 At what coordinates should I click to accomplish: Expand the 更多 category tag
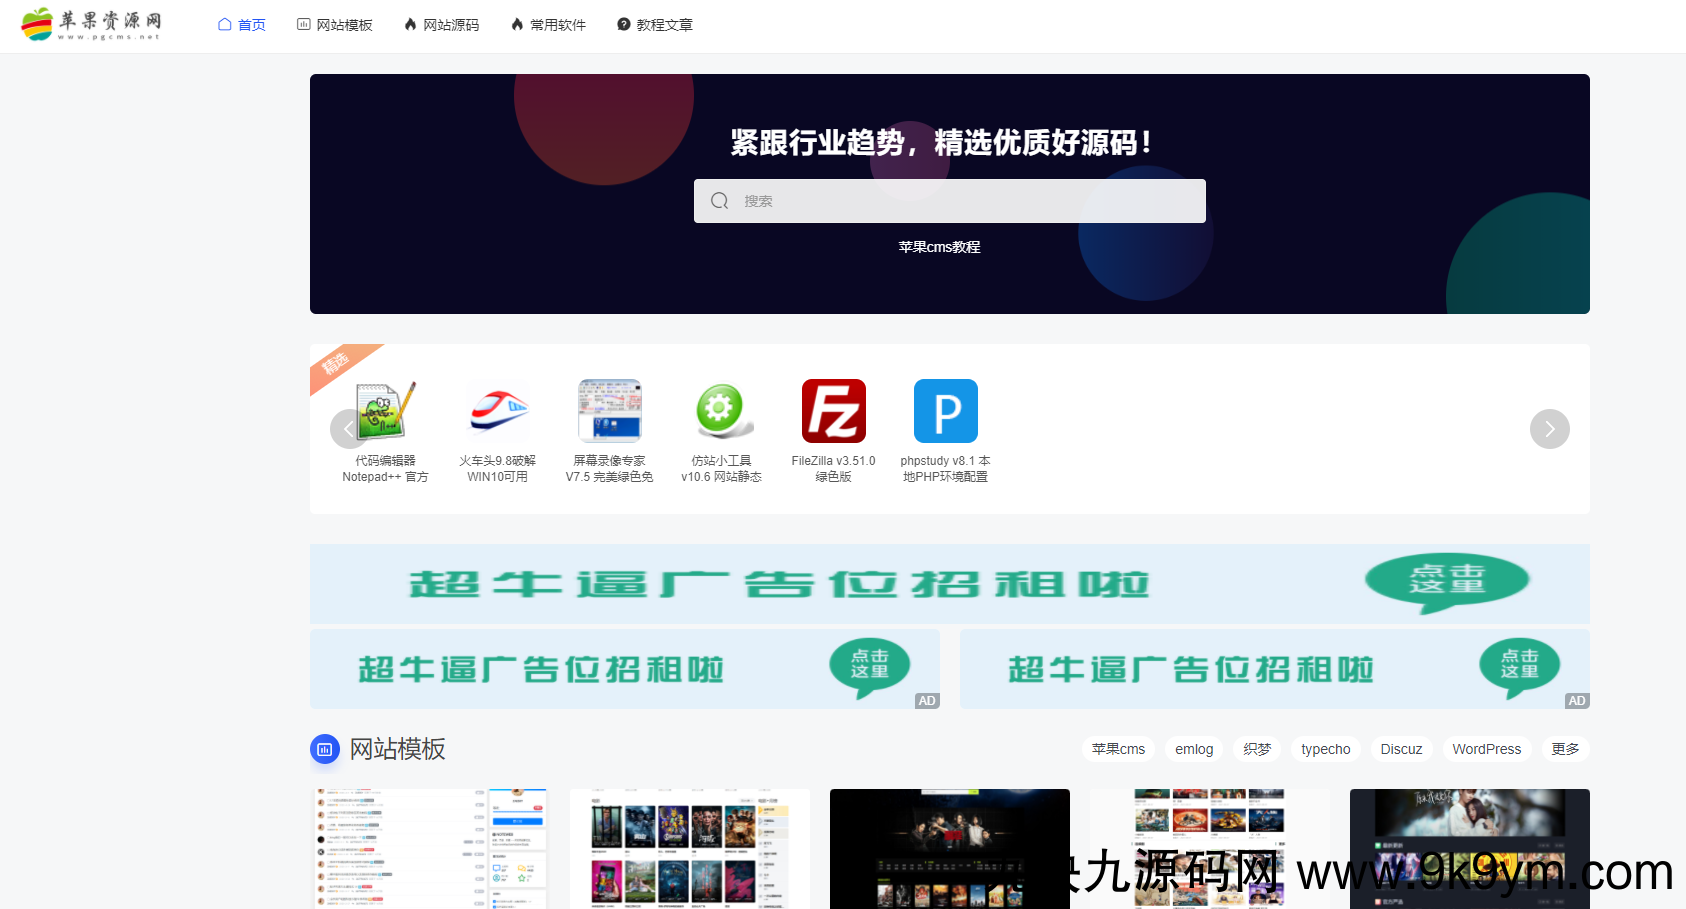[1565, 749]
